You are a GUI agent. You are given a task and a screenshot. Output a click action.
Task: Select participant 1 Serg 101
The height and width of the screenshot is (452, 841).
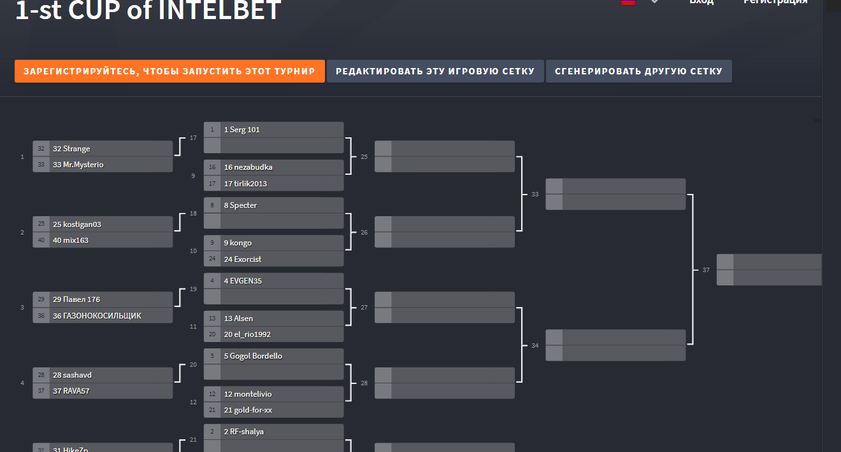[x=274, y=130]
